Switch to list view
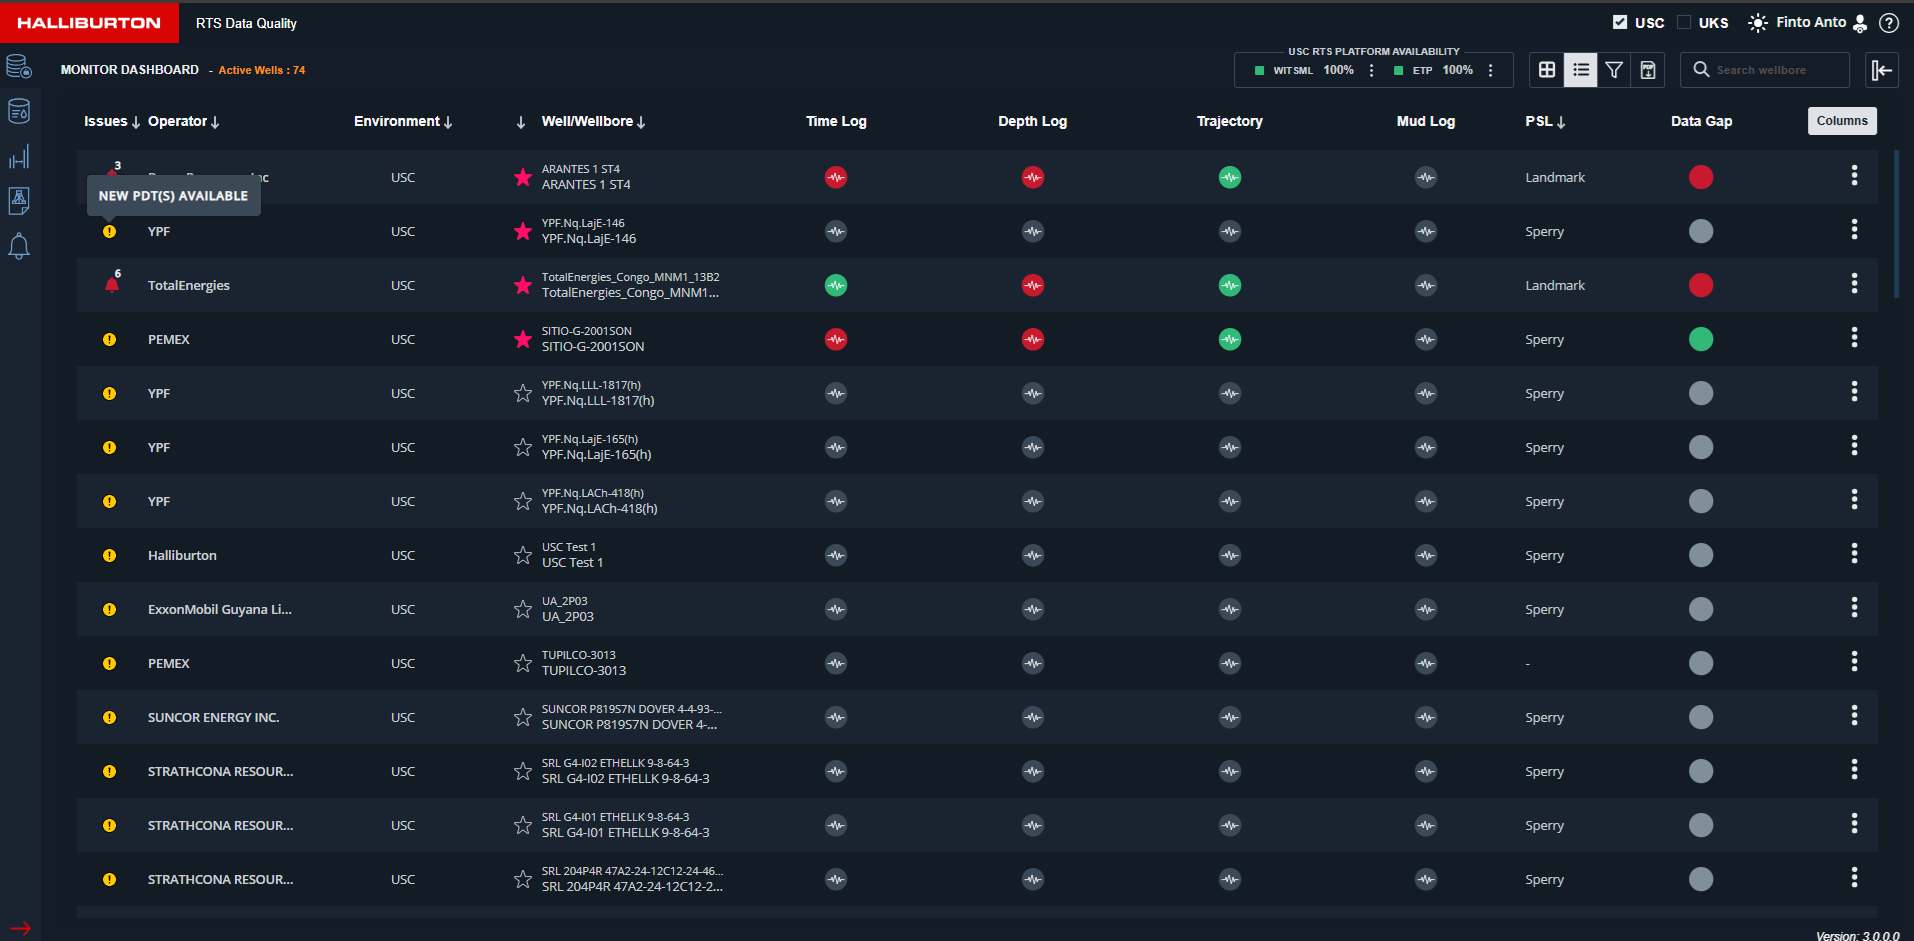 click(x=1580, y=70)
